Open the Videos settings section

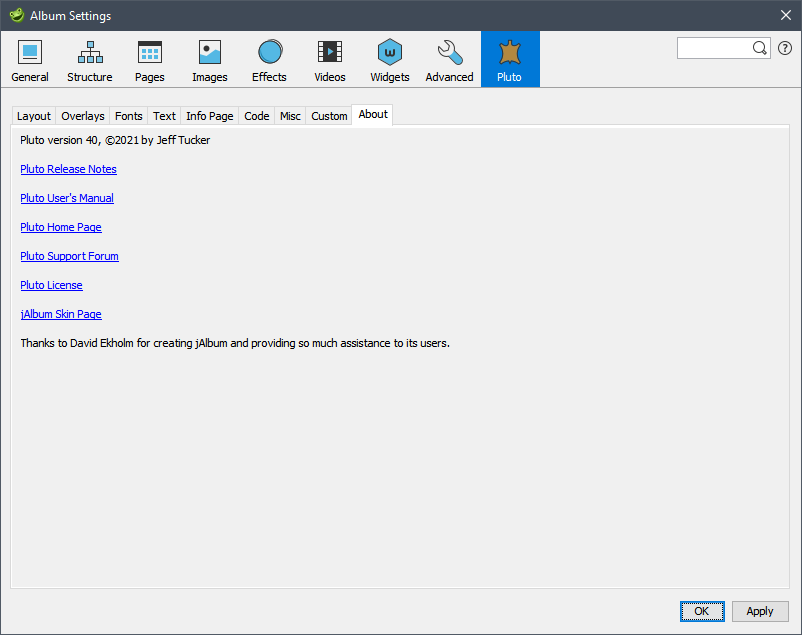[330, 59]
